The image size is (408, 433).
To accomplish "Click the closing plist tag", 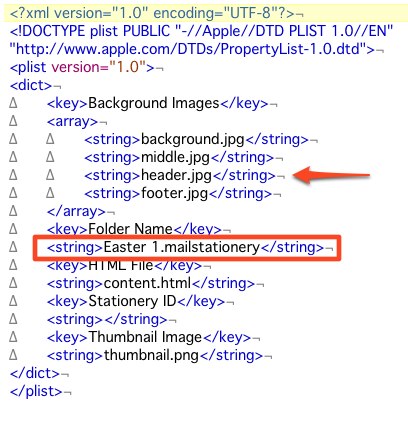I will (x=36, y=391).
